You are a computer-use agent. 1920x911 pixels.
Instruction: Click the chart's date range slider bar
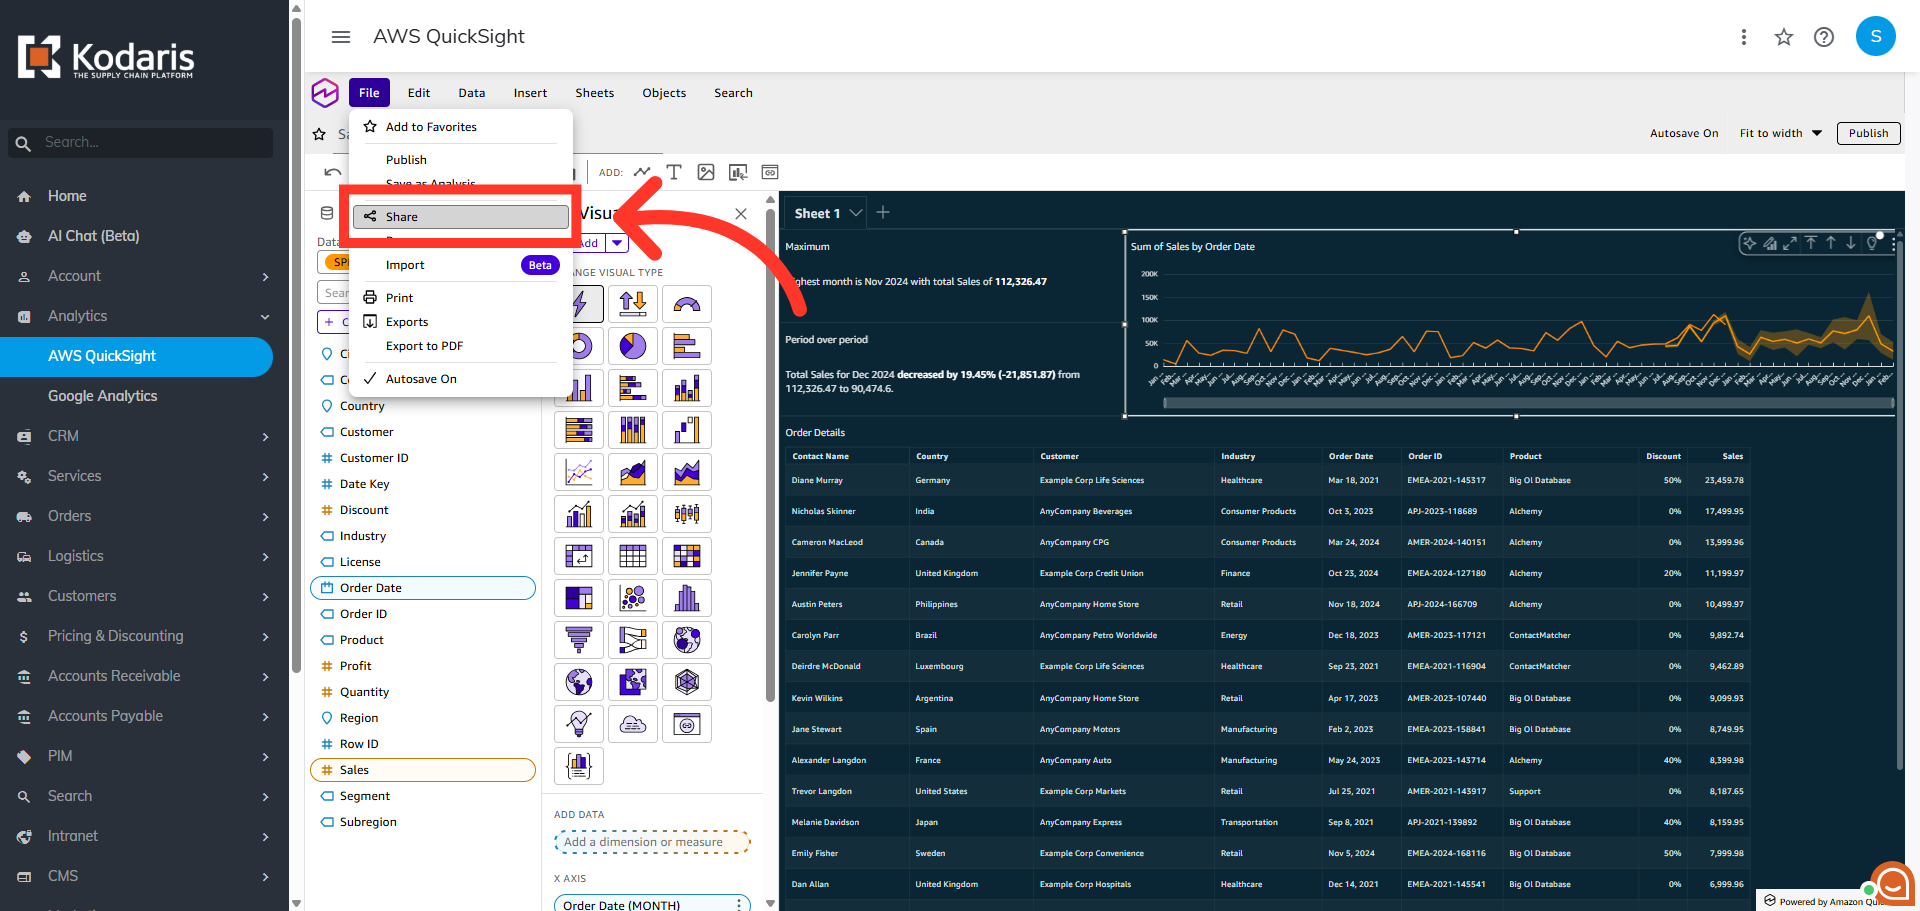pos(1527,403)
